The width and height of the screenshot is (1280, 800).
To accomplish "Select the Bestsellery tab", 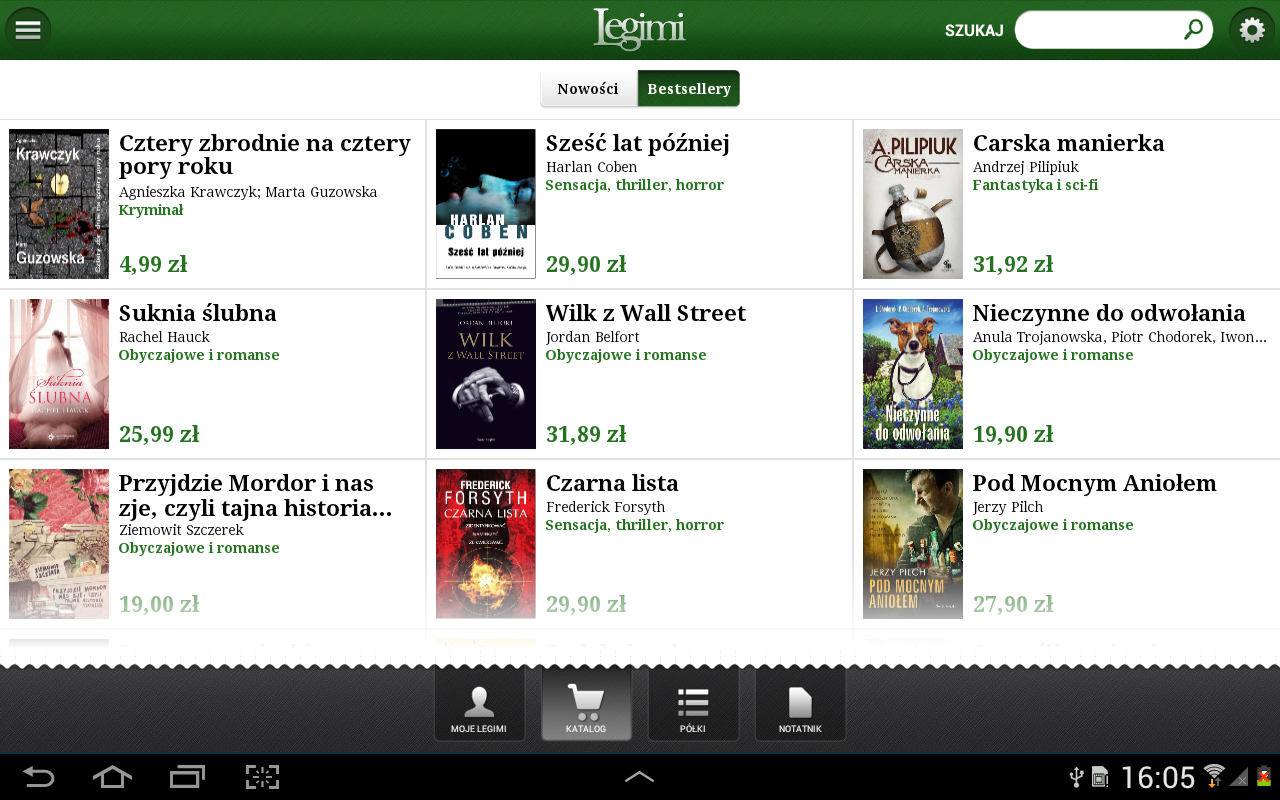I will point(688,88).
